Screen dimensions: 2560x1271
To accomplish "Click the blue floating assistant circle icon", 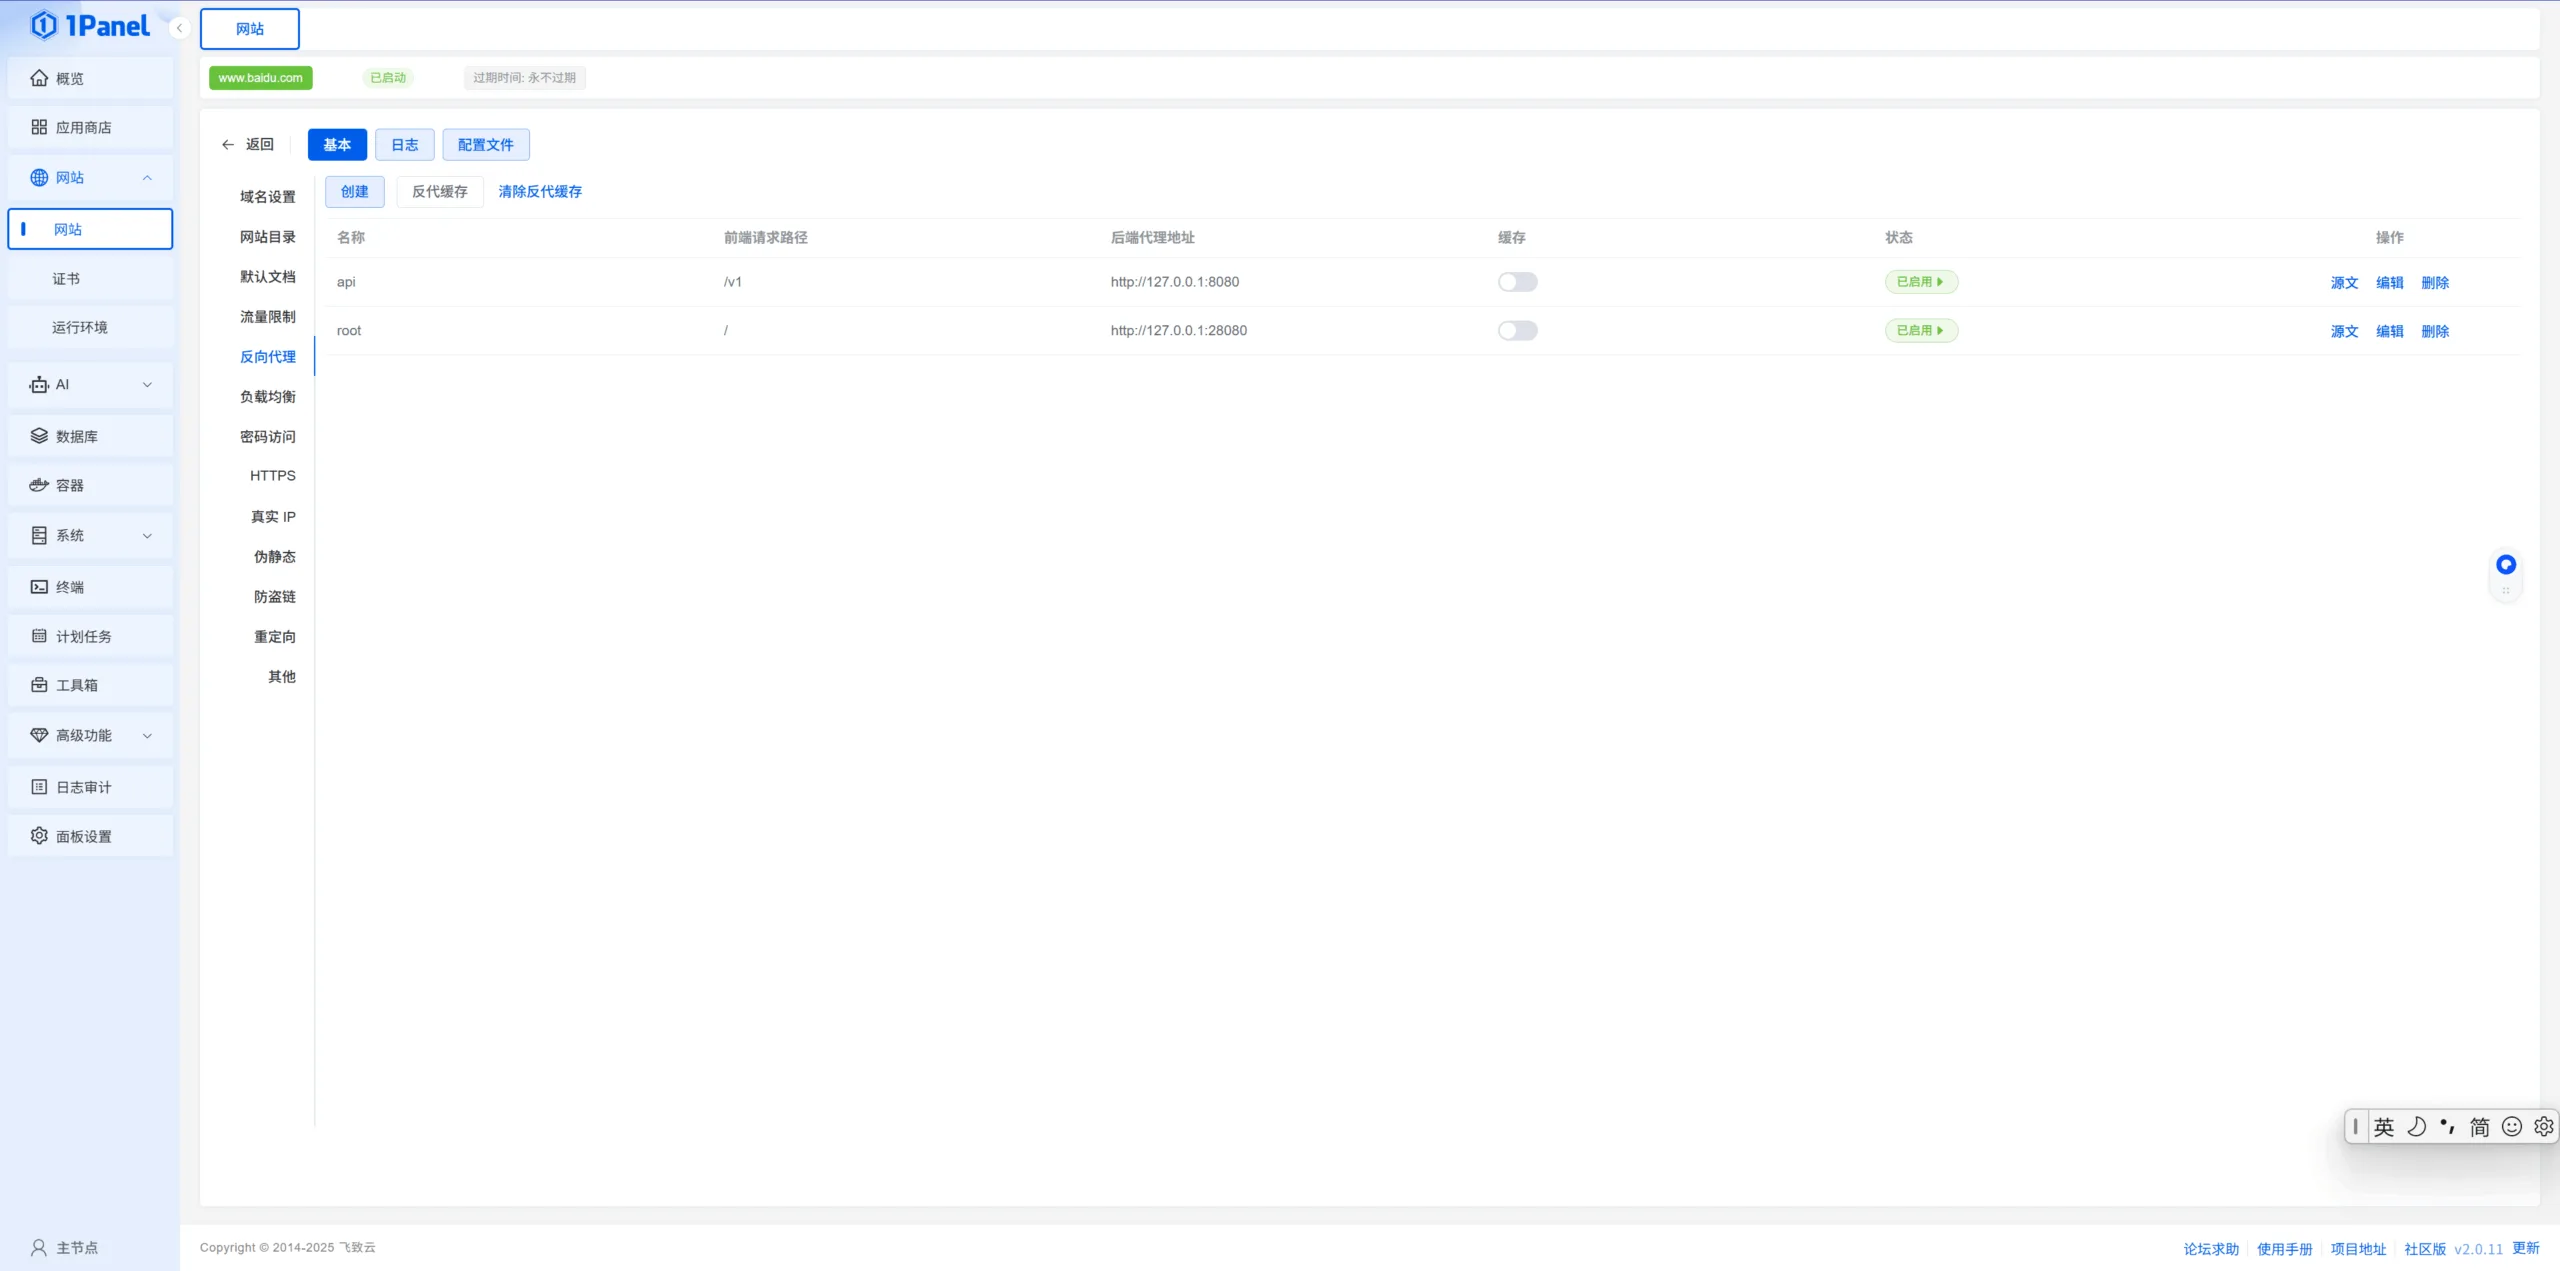I will (x=2505, y=565).
